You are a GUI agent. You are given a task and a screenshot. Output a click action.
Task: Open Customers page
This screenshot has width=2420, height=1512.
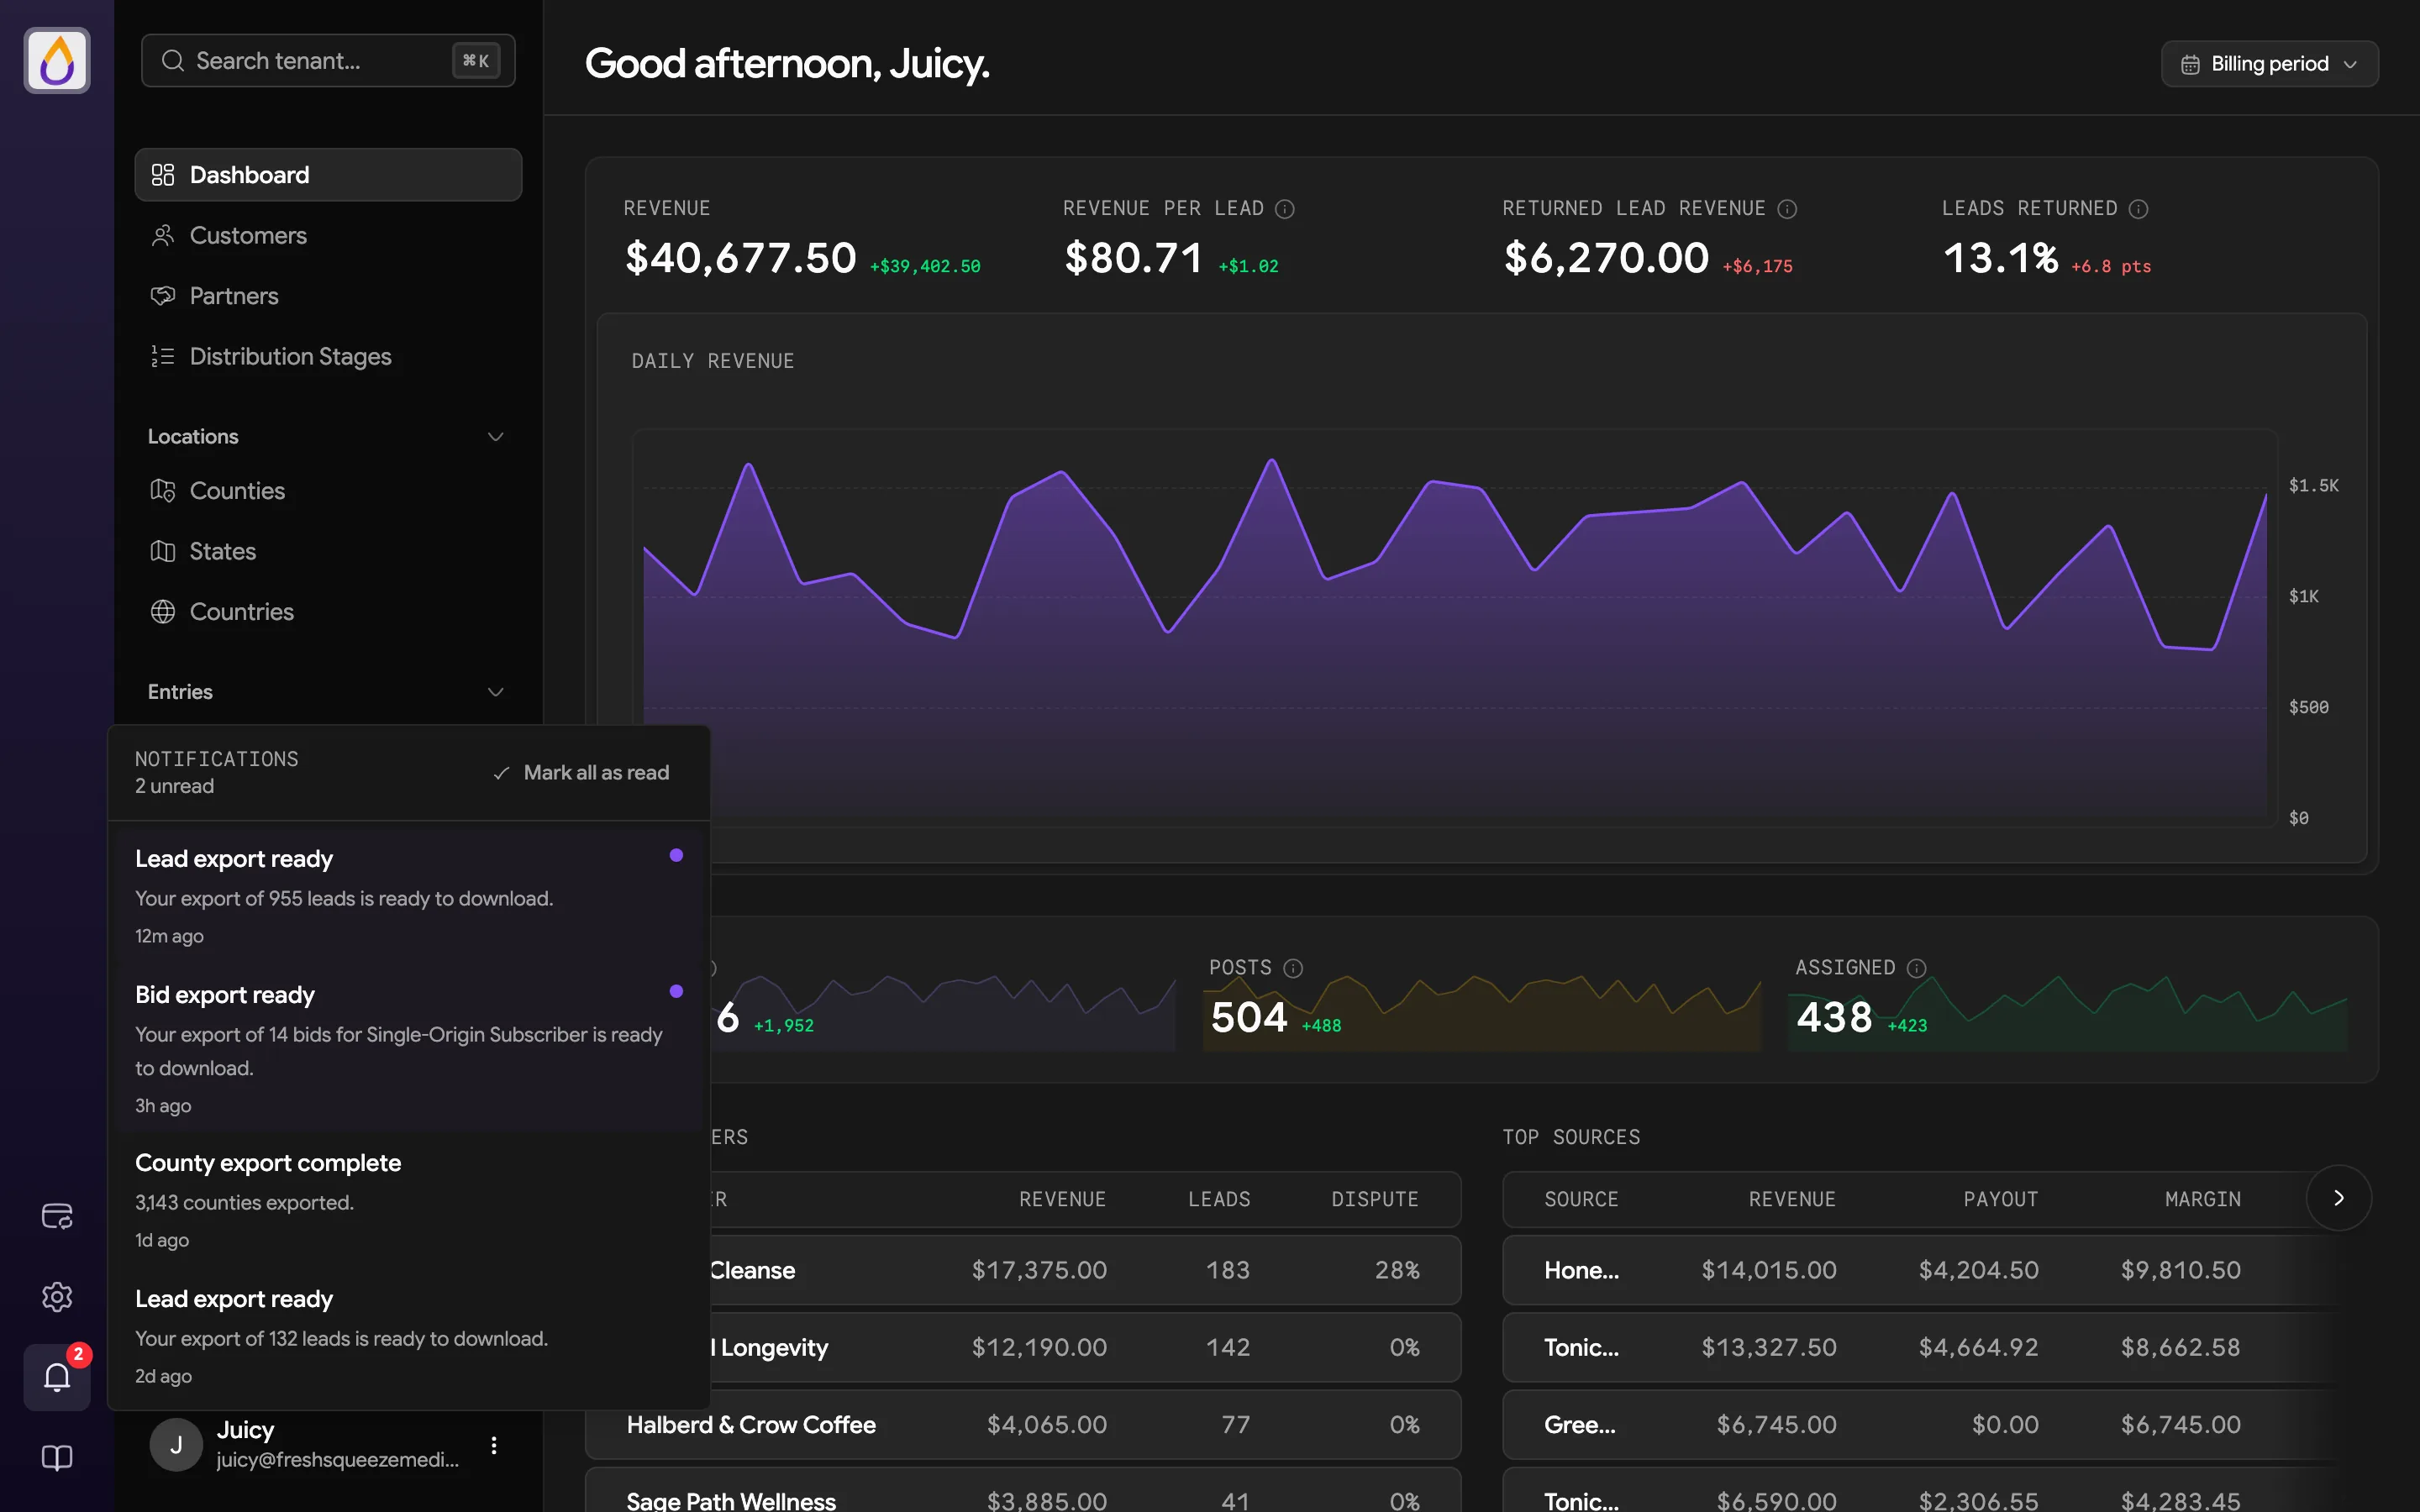[328, 235]
